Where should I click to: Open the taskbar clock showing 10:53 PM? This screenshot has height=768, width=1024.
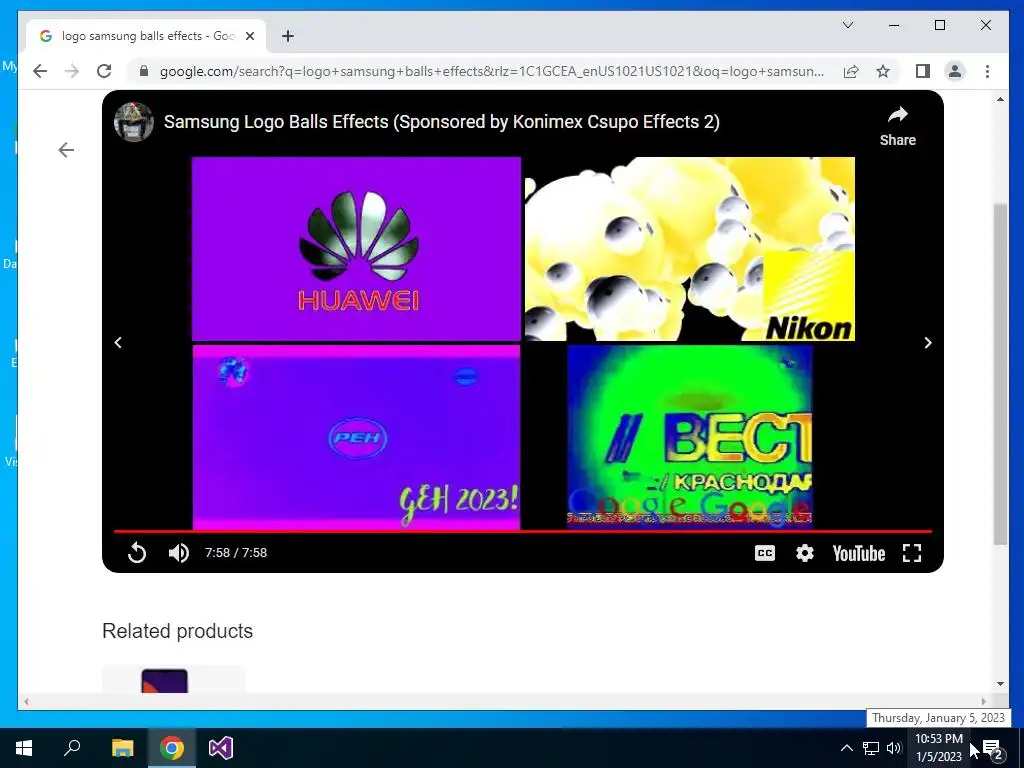pos(938,748)
